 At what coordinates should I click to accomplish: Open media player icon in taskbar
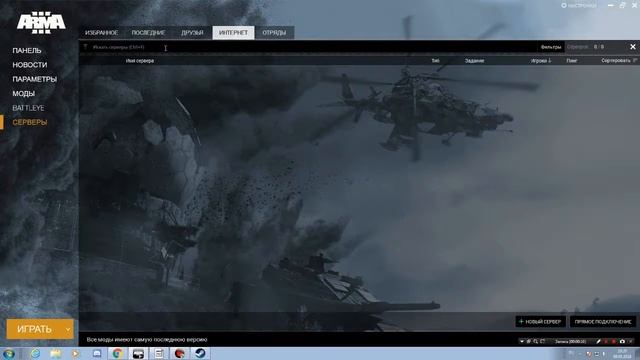click(75, 353)
